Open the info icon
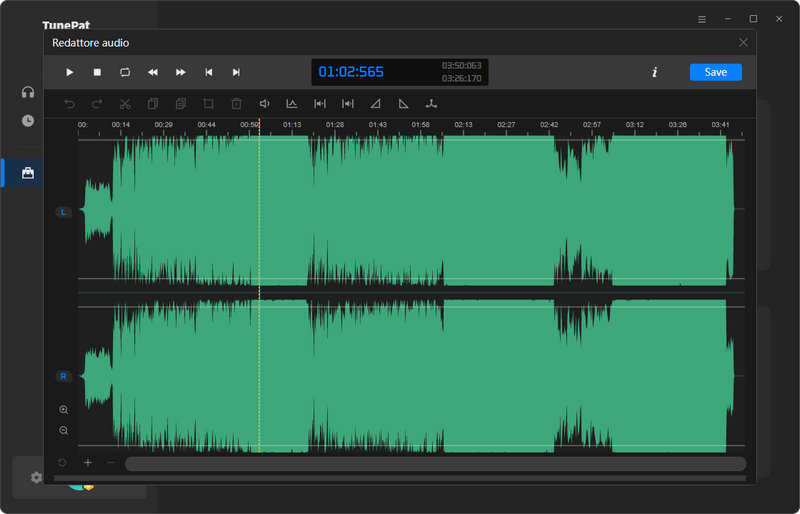 655,72
